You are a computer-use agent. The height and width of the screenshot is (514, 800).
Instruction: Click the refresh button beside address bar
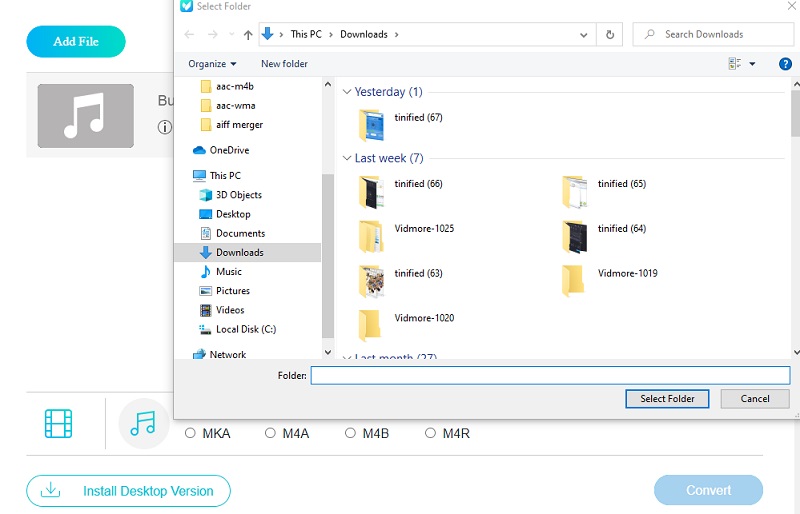pos(610,34)
